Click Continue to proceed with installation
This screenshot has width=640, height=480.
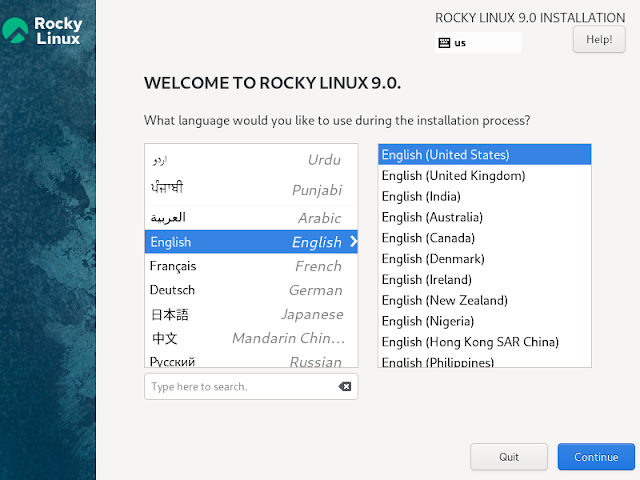596,457
